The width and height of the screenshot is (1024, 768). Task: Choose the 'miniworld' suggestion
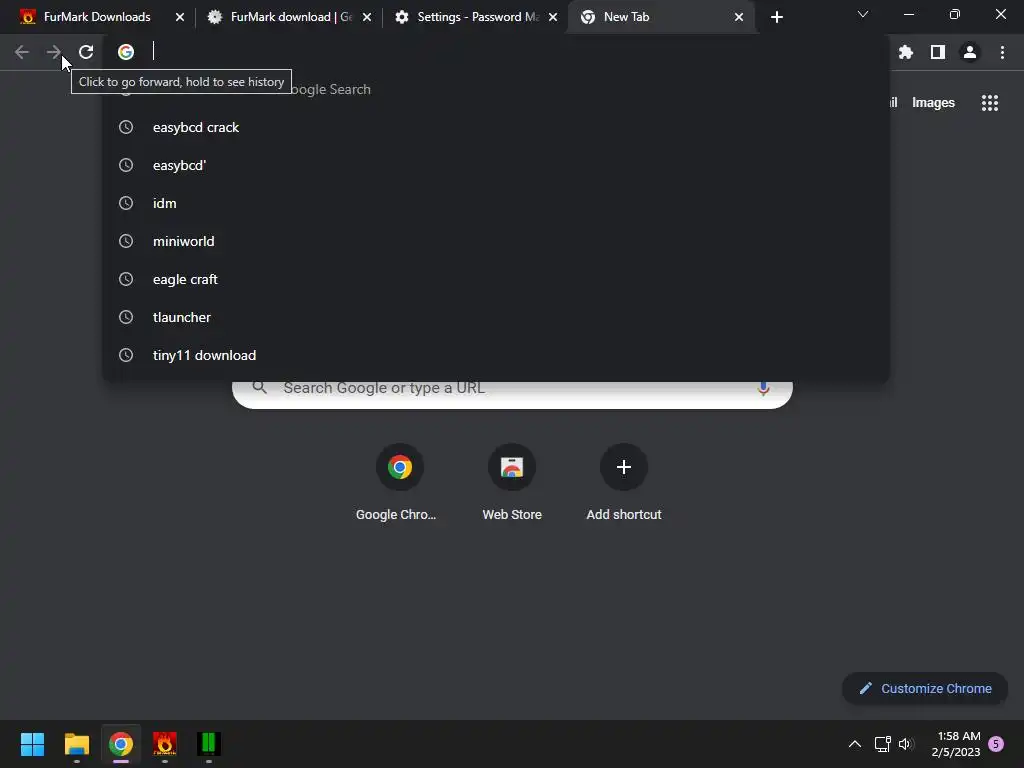pyautogui.click(x=496, y=241)
